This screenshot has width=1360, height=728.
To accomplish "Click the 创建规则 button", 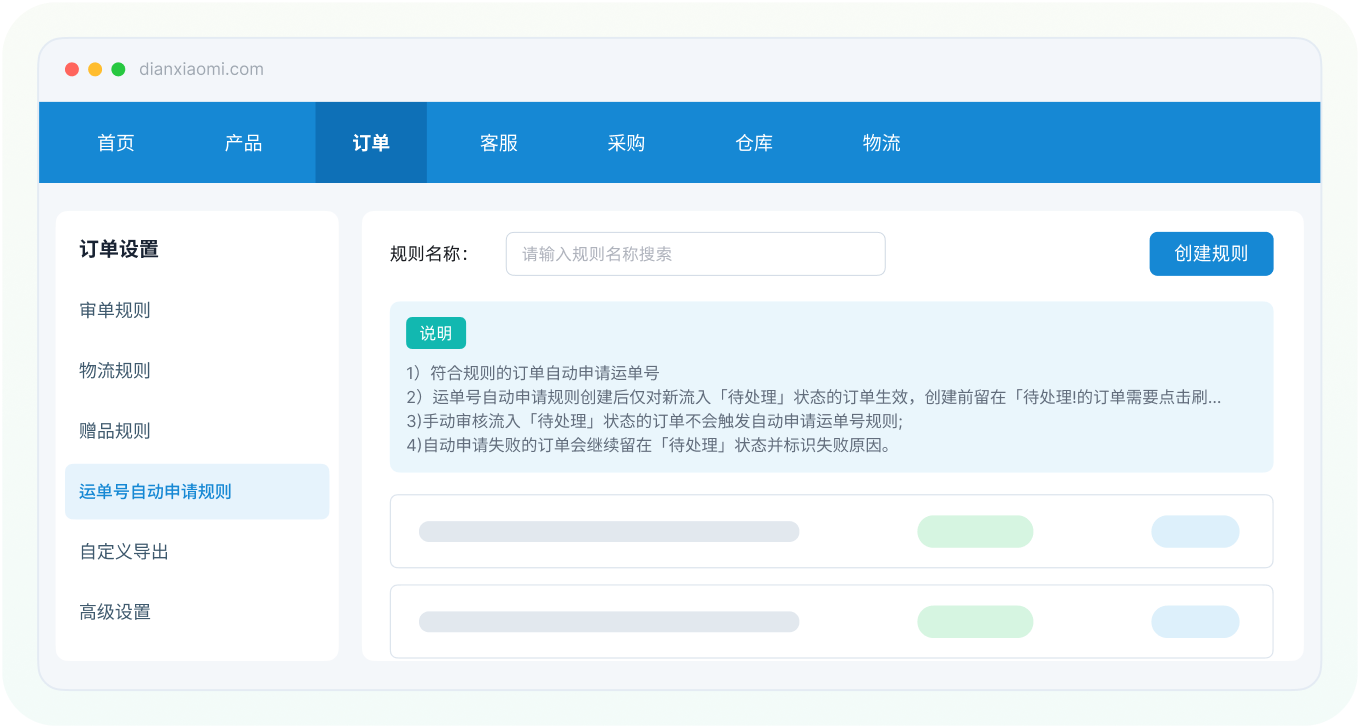I will click(x=1211, y=254).
